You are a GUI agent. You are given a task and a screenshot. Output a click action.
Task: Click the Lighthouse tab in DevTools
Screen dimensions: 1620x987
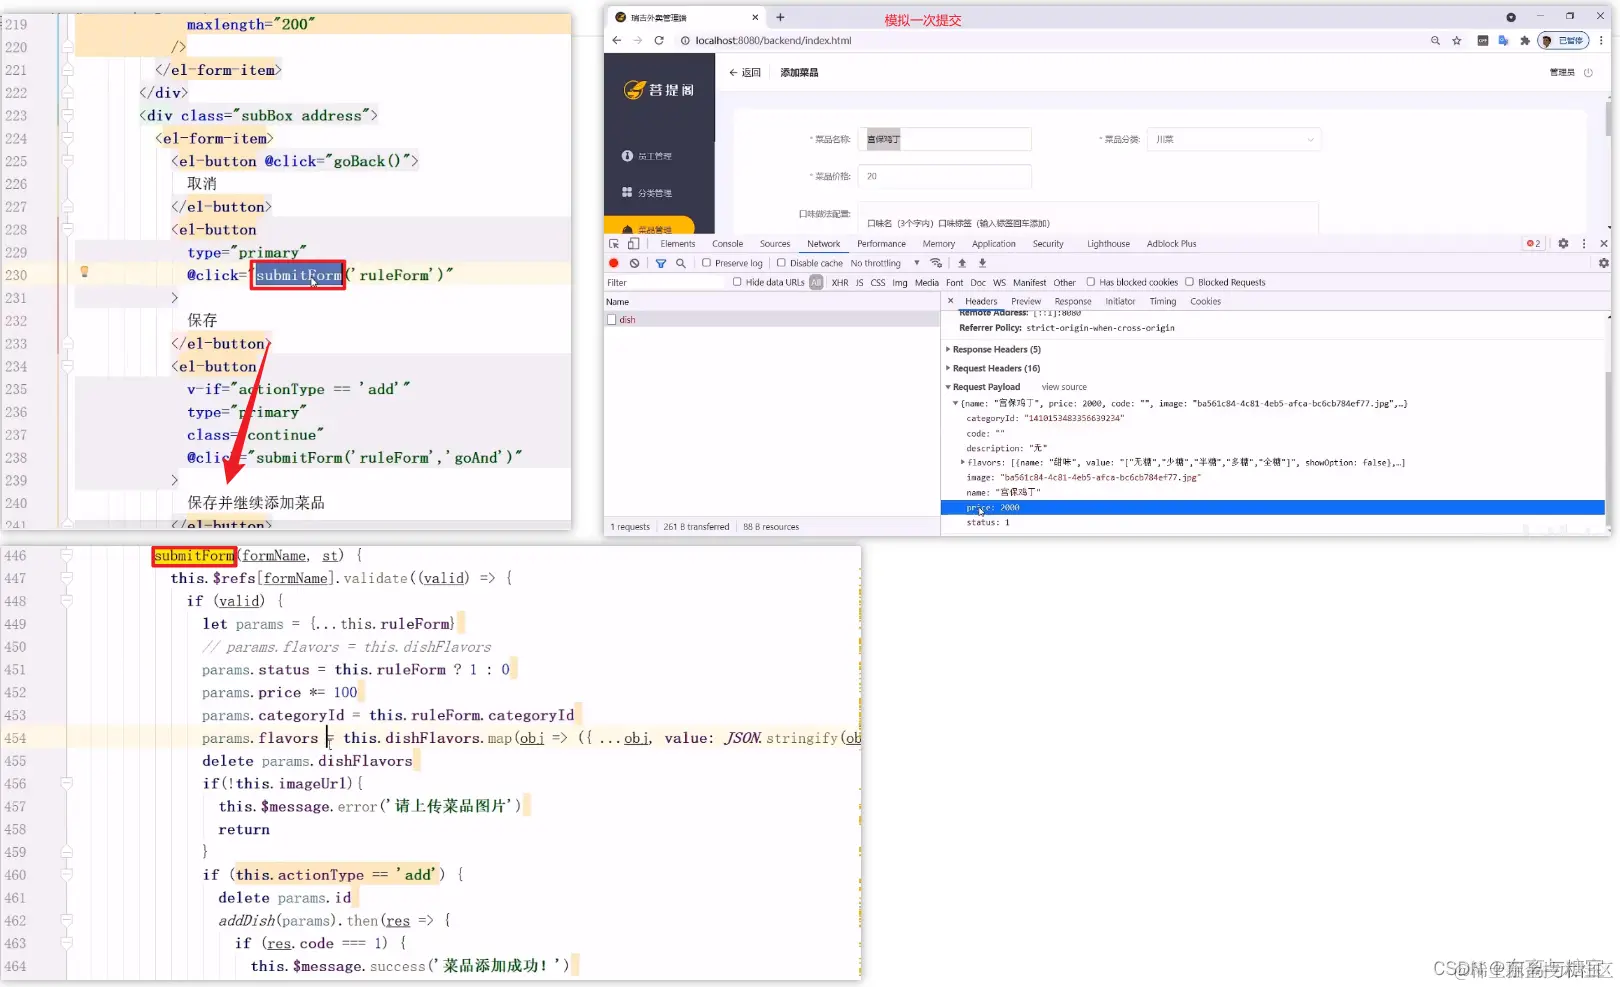1108,244
